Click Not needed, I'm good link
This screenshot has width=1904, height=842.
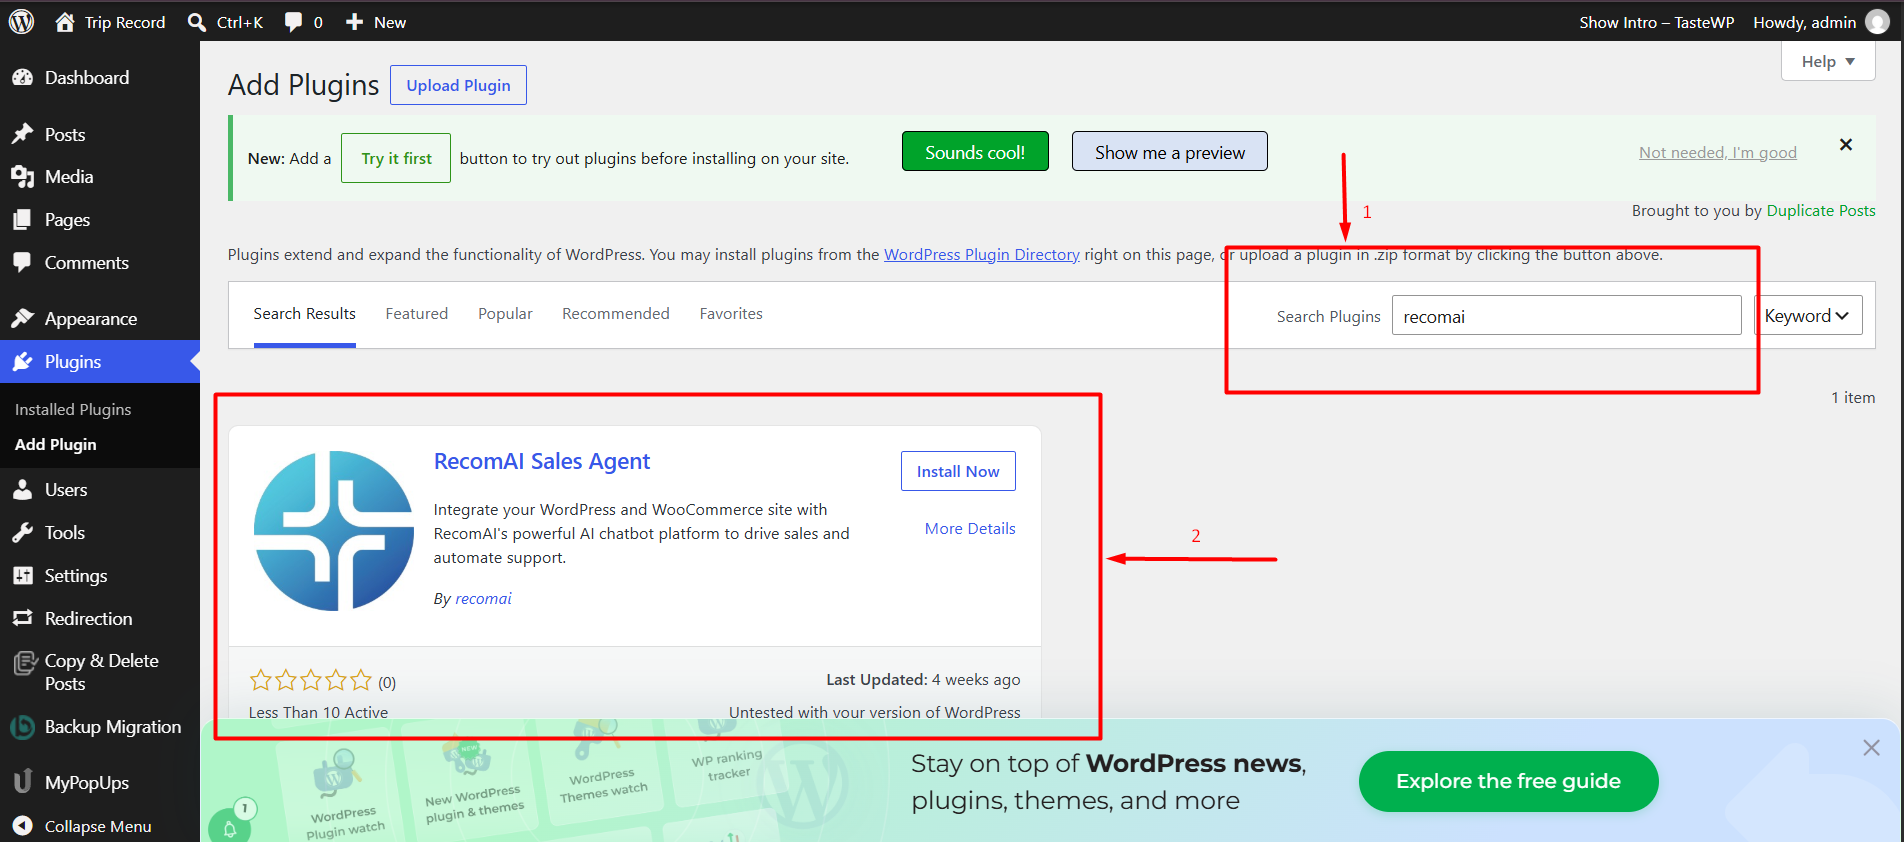(x=1718, y=152)
